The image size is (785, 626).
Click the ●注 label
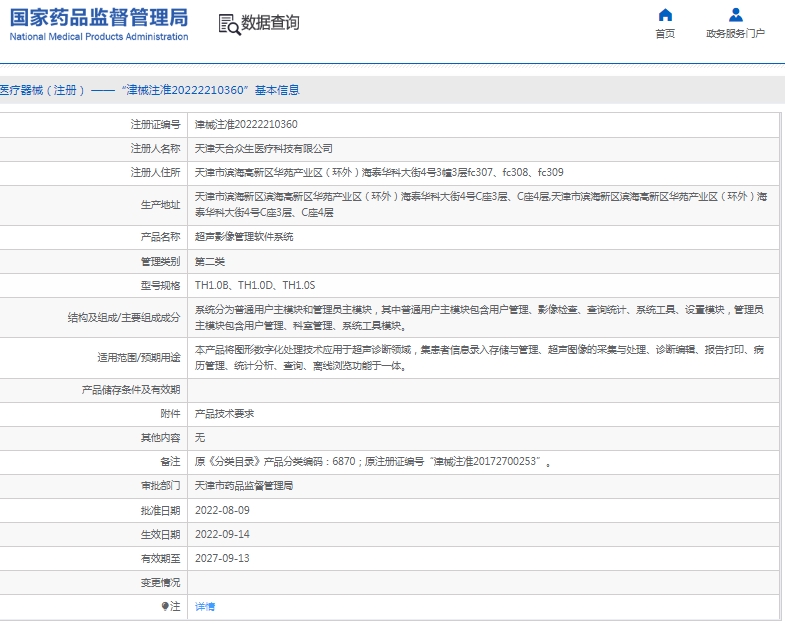click(x=171, y=606)
